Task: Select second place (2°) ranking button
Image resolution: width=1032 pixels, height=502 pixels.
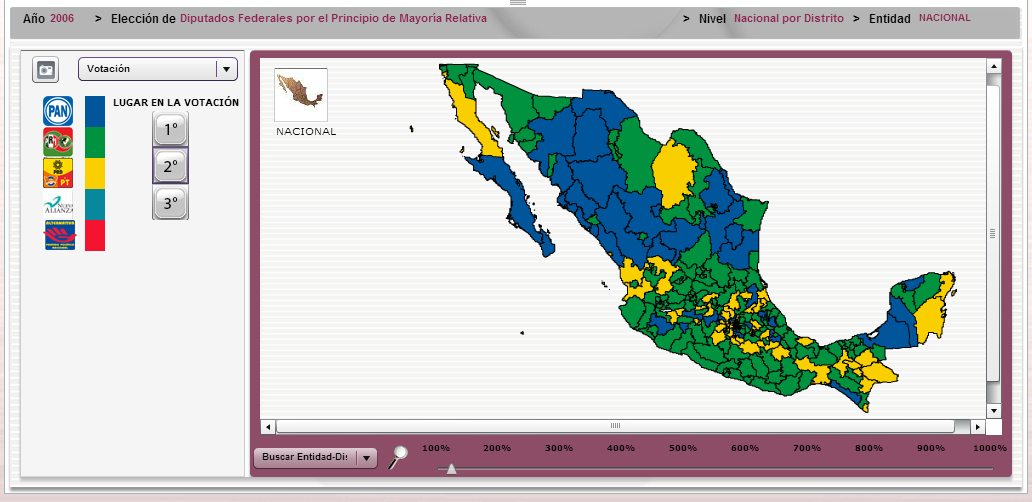Action: tap(170, 166)
